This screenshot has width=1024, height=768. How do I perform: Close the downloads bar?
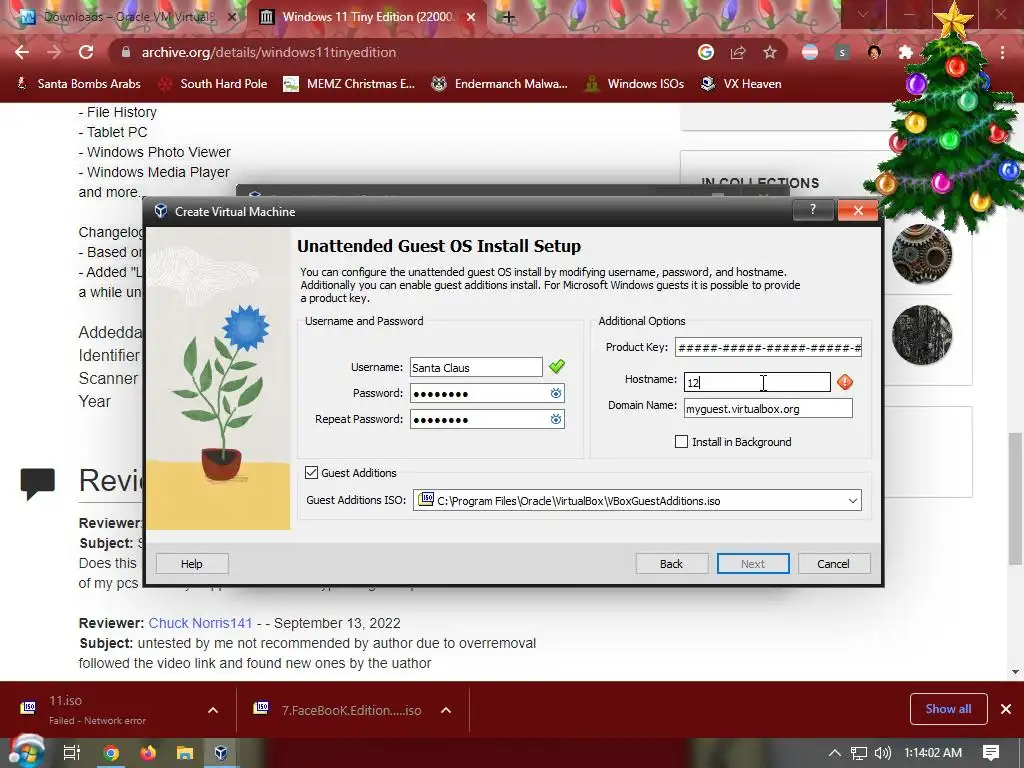[1006, 709]
